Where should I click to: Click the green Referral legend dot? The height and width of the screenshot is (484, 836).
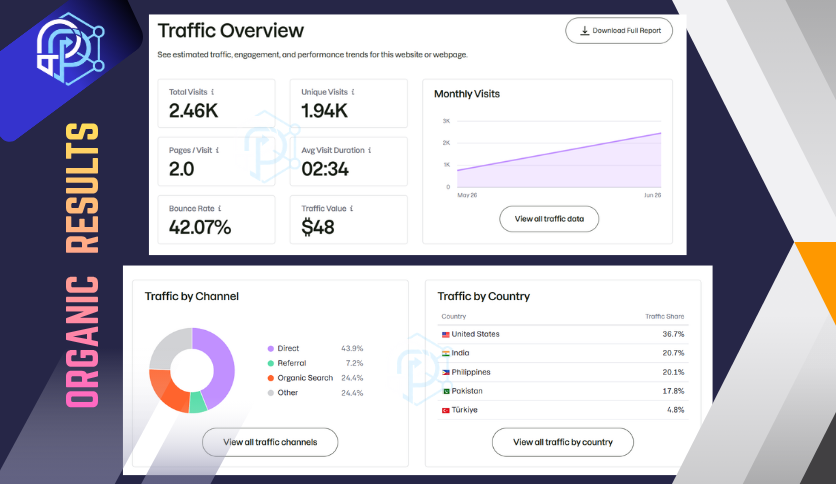click(x=271, y=364)
